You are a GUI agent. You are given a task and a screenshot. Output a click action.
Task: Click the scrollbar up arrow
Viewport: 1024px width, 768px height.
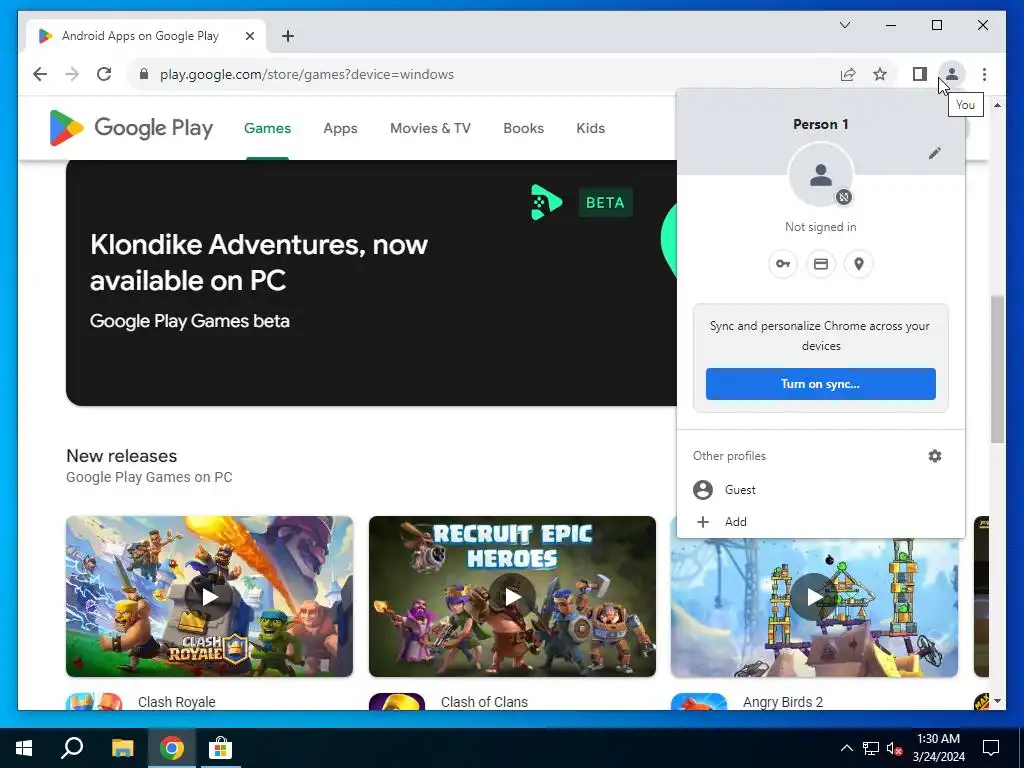tap(997, 105)
